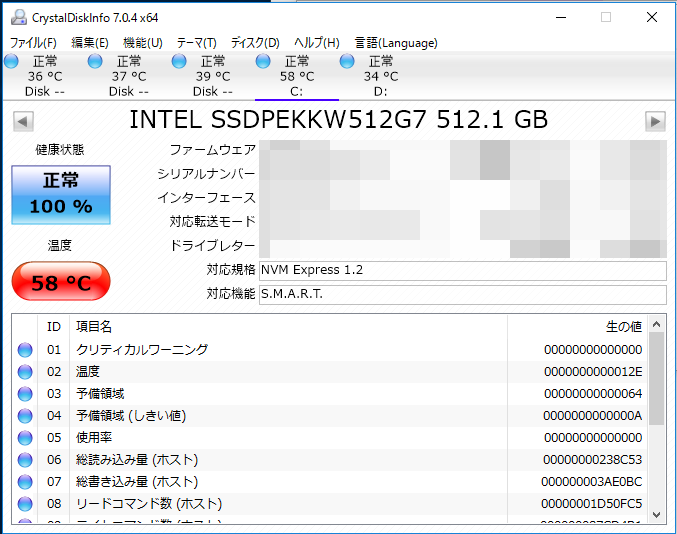Viewport: 677px width, 534px height.
Task: Click the blue status orb for 39 °C disk
Action: 179,61
